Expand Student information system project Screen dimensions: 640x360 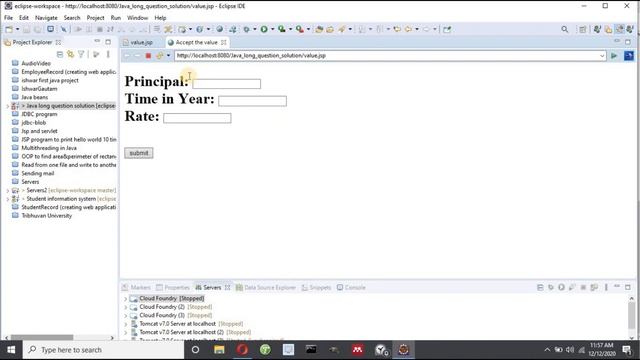click(7, 199)
